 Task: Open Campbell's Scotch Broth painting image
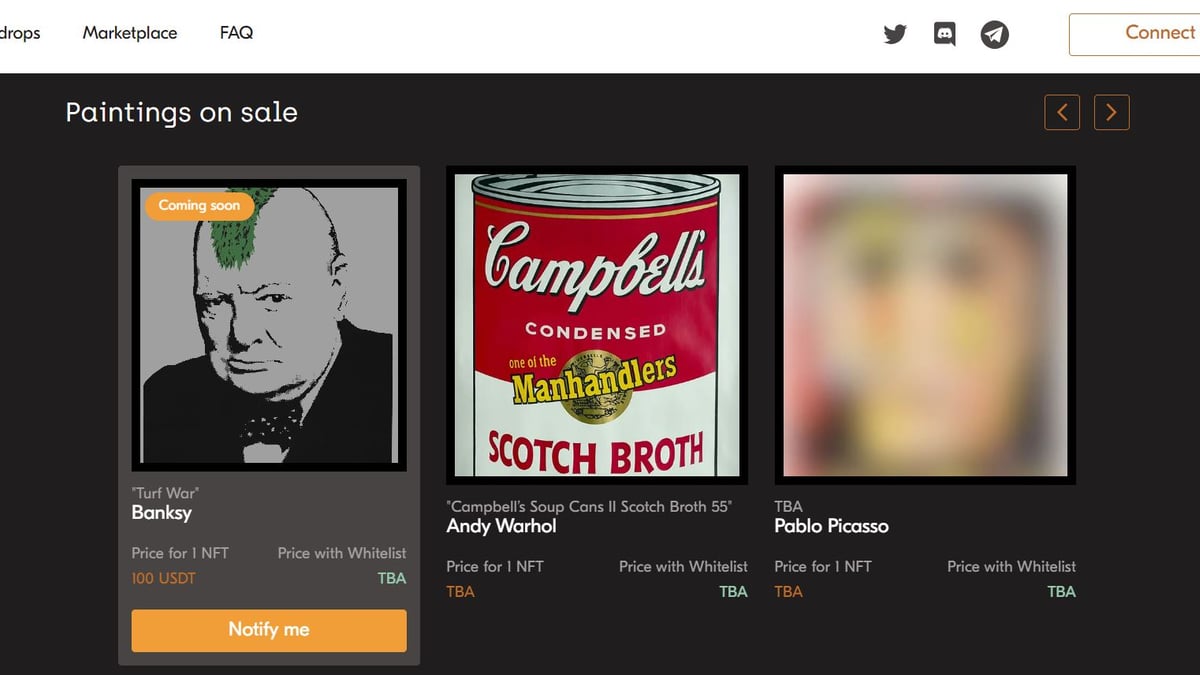[597, 325]
